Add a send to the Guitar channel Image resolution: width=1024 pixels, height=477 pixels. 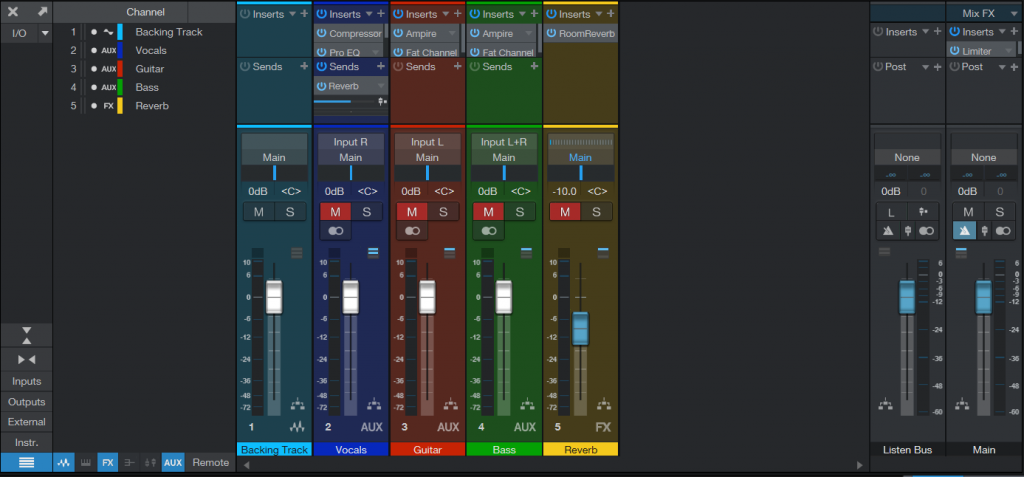click(457, 67)
